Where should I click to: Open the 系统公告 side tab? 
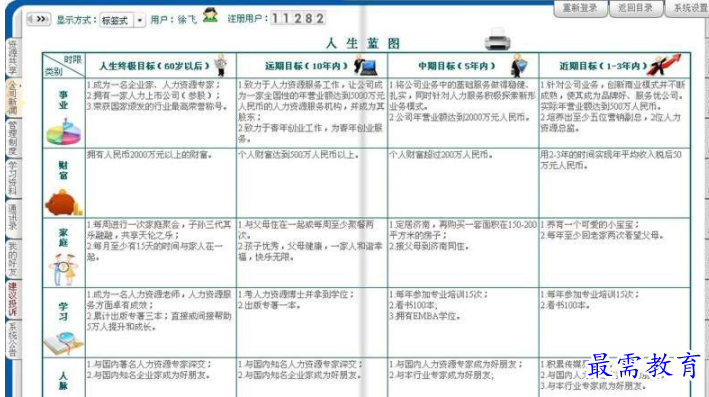pyautogui.click(x=13, y=340)
